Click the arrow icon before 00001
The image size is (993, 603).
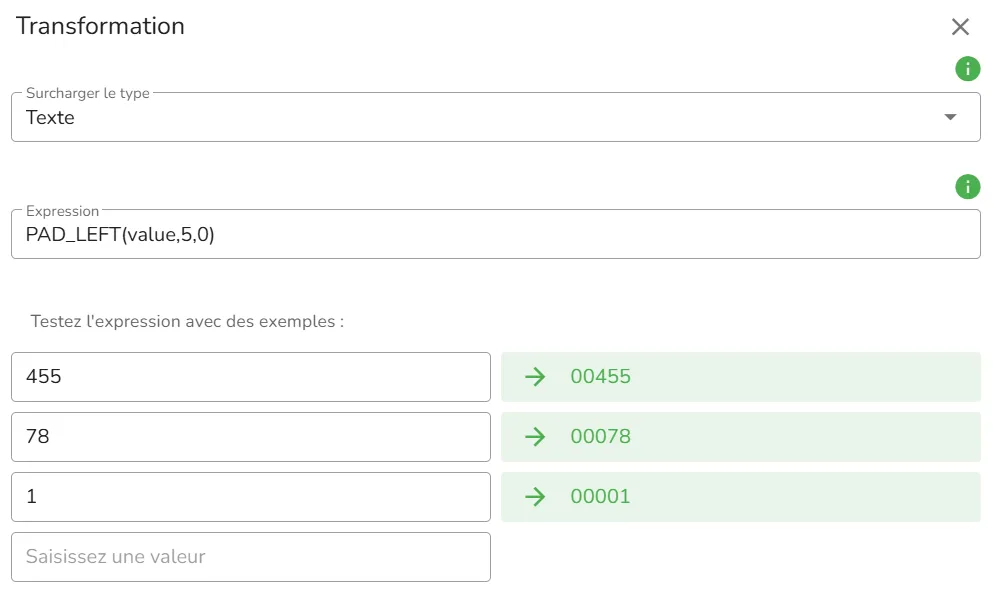pyautogui.click(x=535, y=497)
